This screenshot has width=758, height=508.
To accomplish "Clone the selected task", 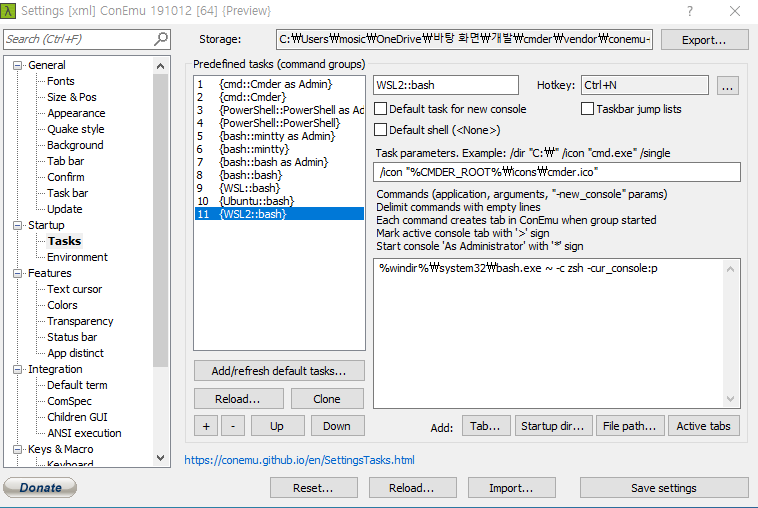I will 327,399.
